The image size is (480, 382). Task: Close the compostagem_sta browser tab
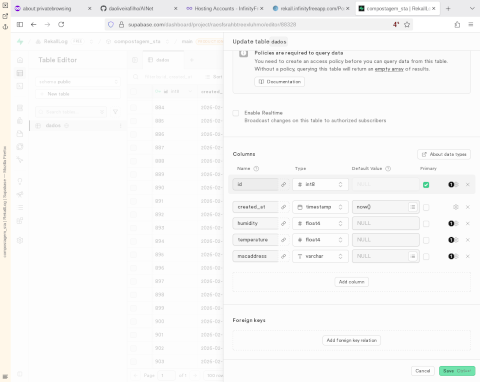[x=434, y=8]
